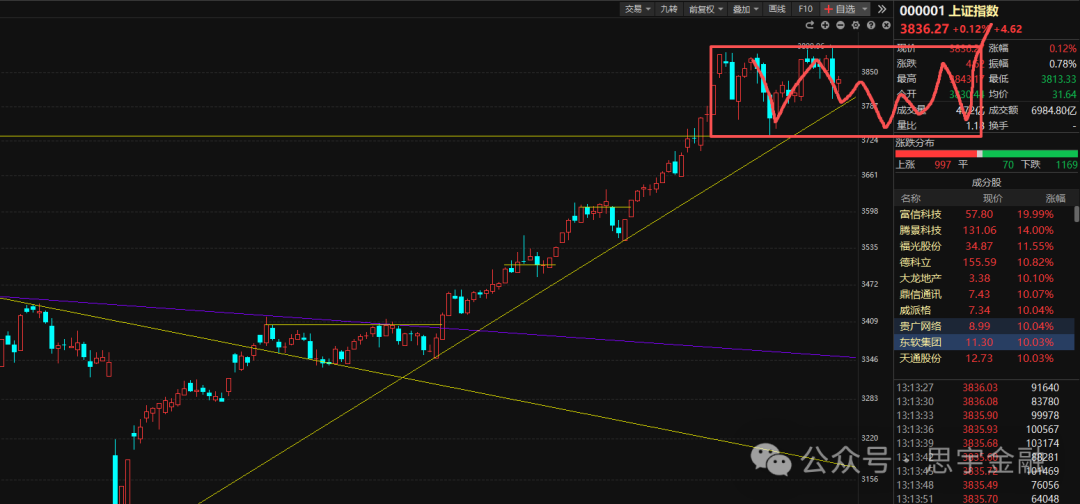The image size is (1080, 504).
Task: Select 德科立 stock row
Action: tap(984, 262)
